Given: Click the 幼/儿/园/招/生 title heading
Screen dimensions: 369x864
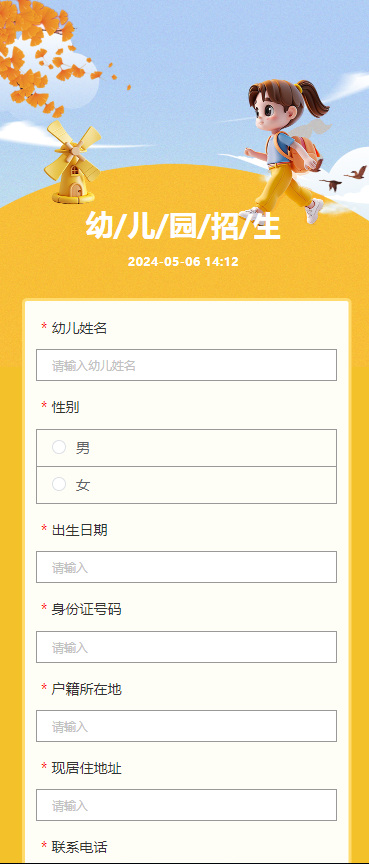Looking at the screenshot, I should pyautogui.click(x=183, y=226).
